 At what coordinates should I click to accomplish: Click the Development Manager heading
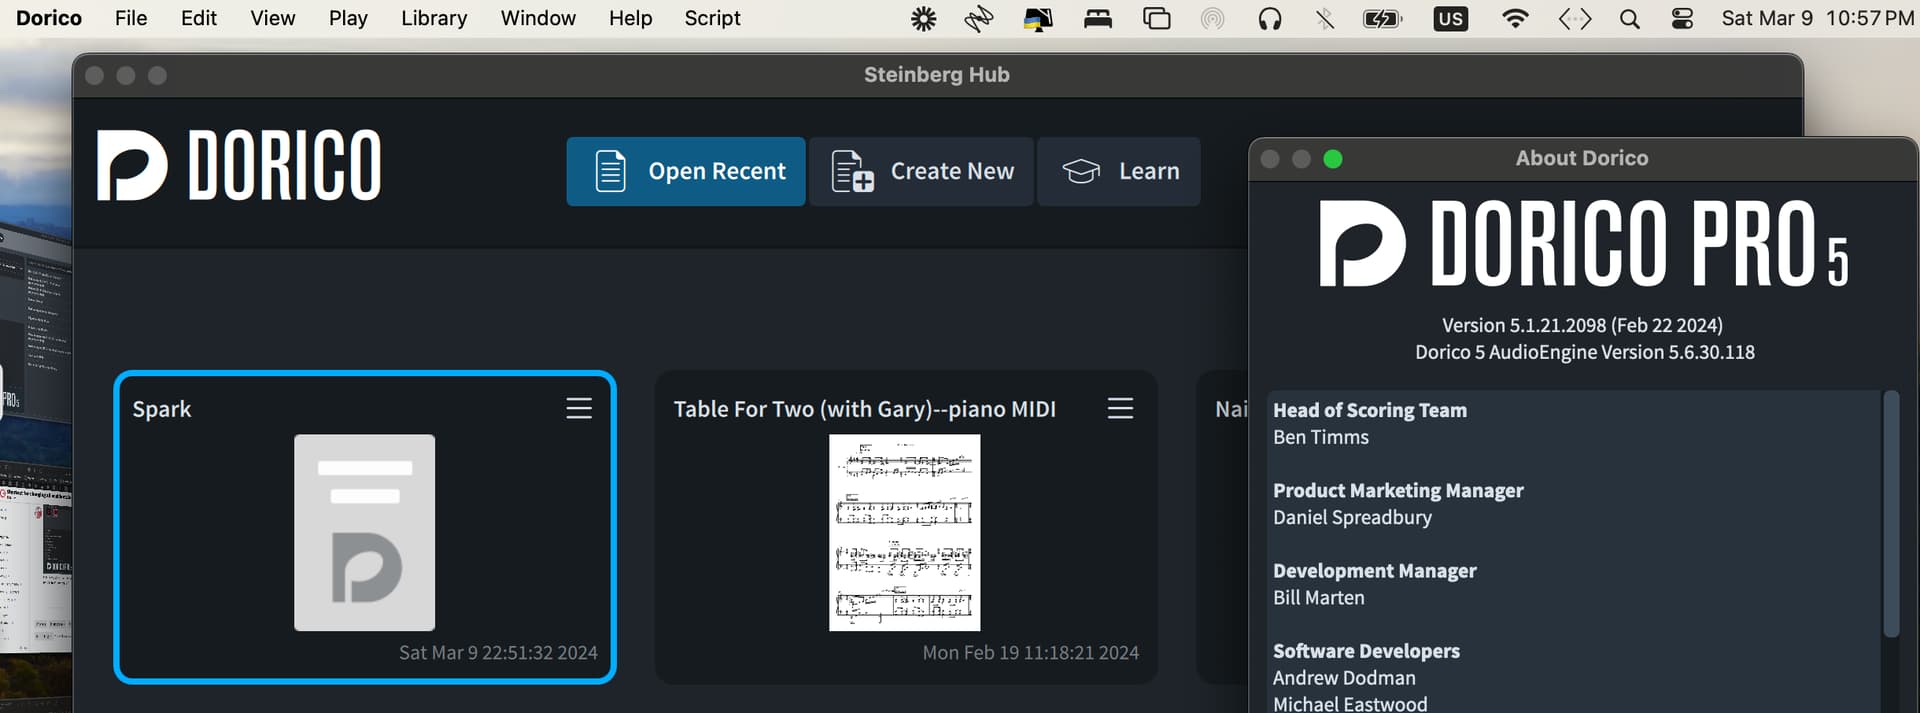[x=1375, y=571]
